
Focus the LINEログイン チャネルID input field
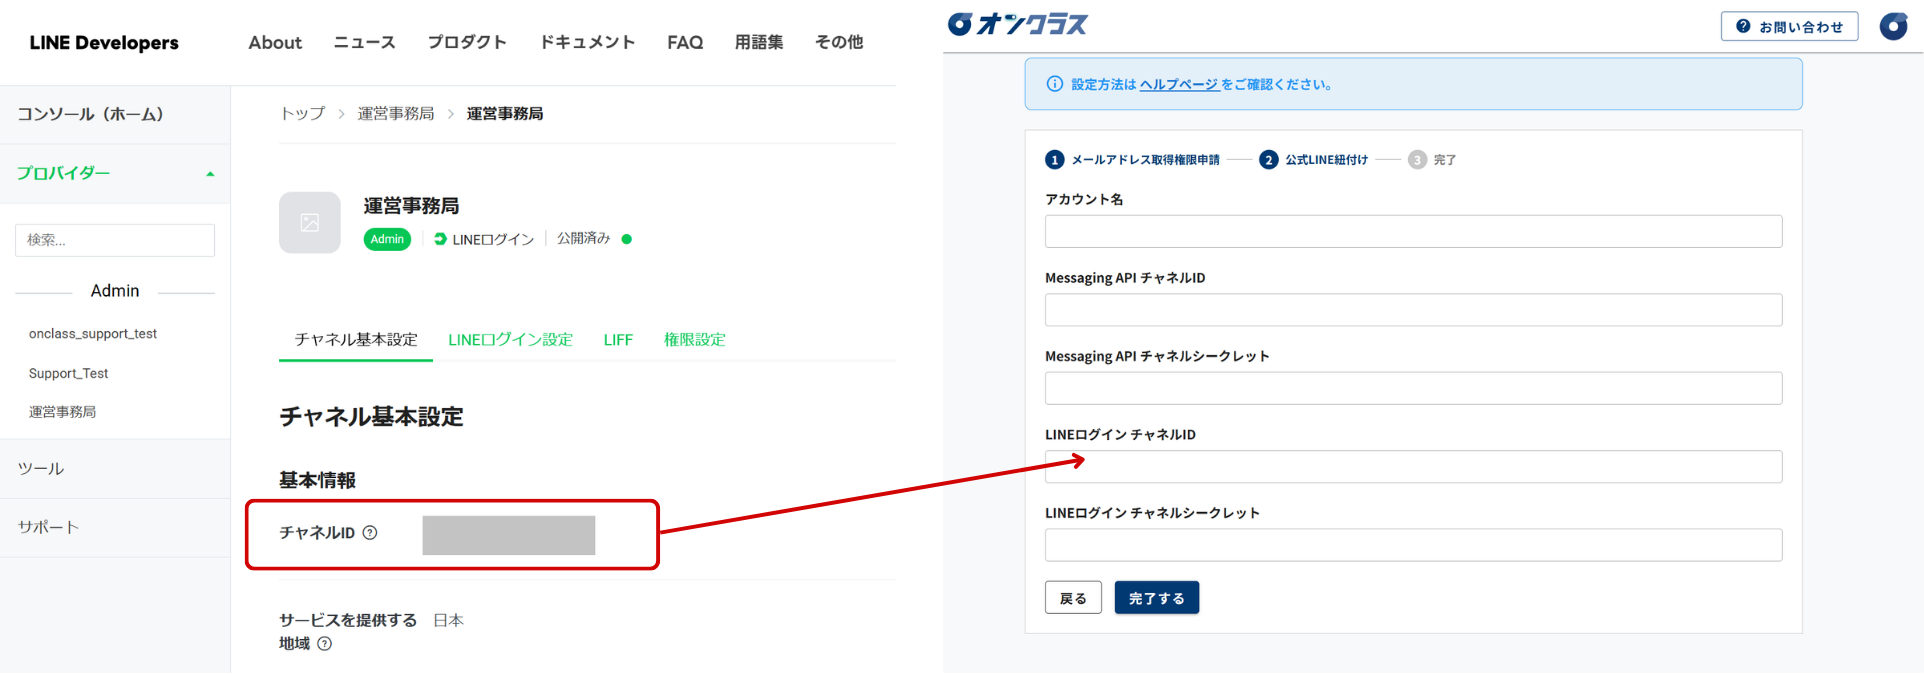coord(1412,467)
